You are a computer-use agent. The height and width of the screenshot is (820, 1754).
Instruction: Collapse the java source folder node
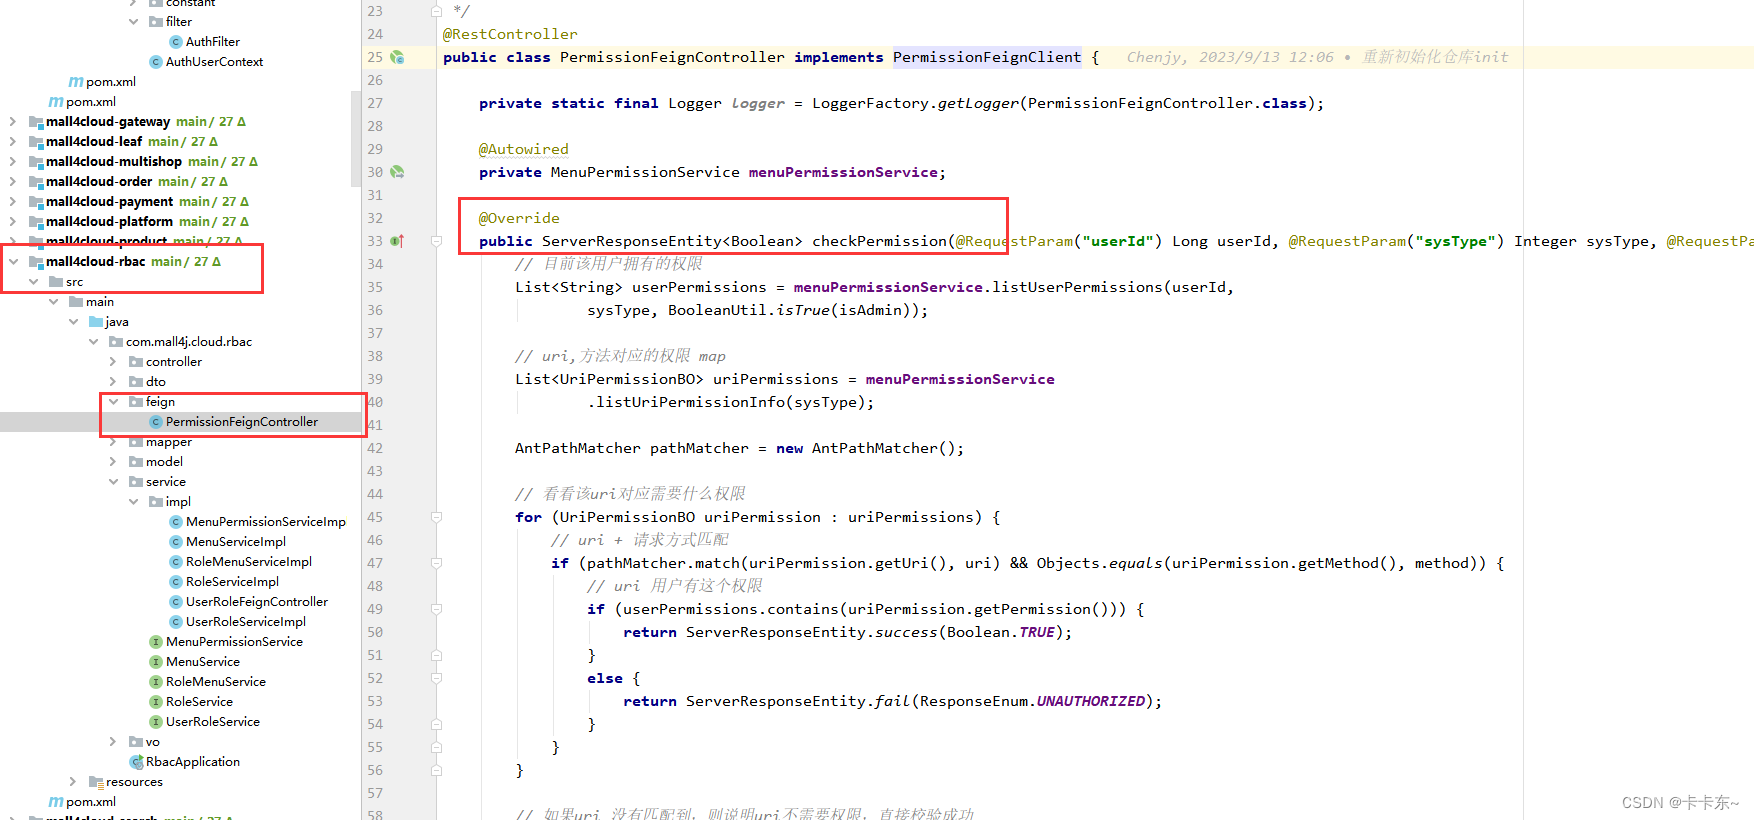pos(73,322)
